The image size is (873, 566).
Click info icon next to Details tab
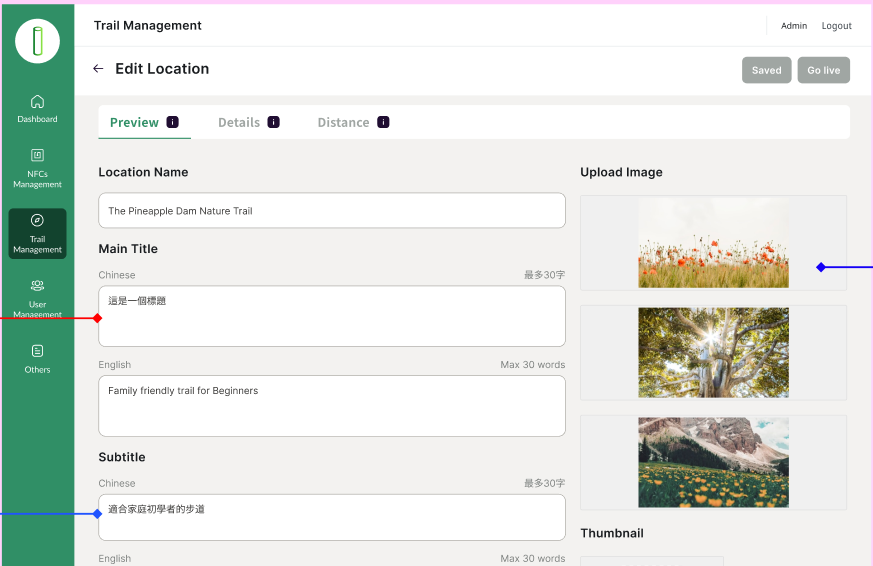click(x=274, y=122)
